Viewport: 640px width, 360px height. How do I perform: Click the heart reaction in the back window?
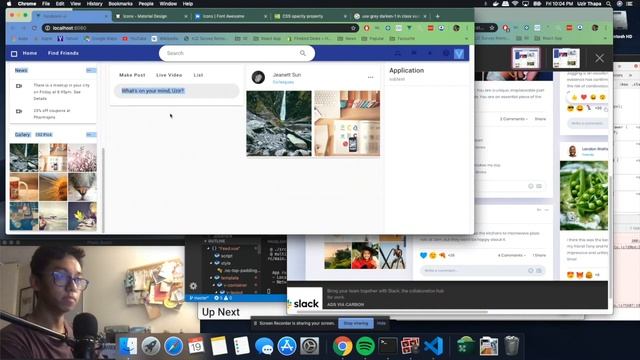pyautogui.click(x=584, y=97)
